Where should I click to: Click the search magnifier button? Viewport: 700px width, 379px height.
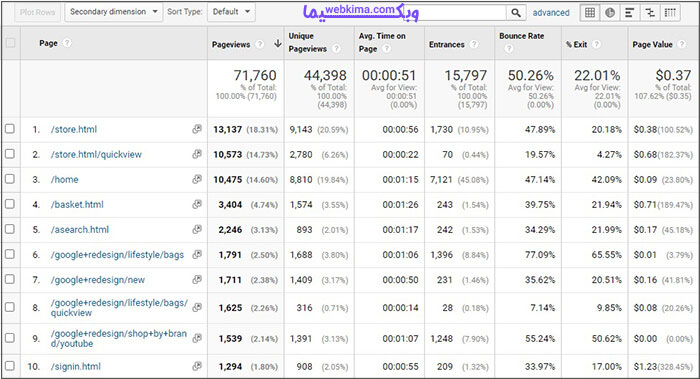(x=516, y=12)
